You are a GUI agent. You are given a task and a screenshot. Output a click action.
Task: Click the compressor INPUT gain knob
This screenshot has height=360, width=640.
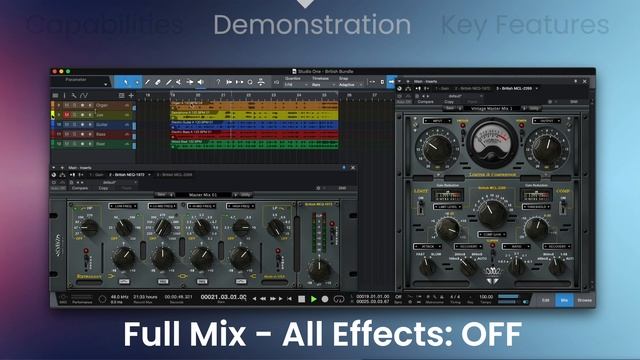437,147
